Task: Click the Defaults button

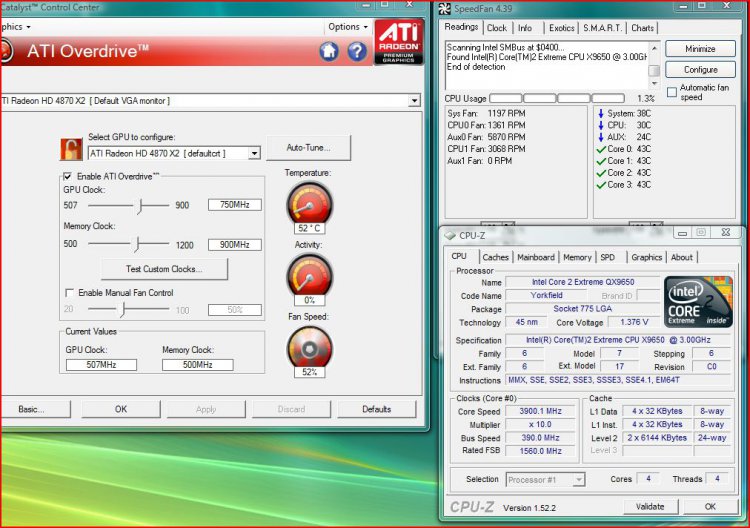Action: click(x=377, y=409)
